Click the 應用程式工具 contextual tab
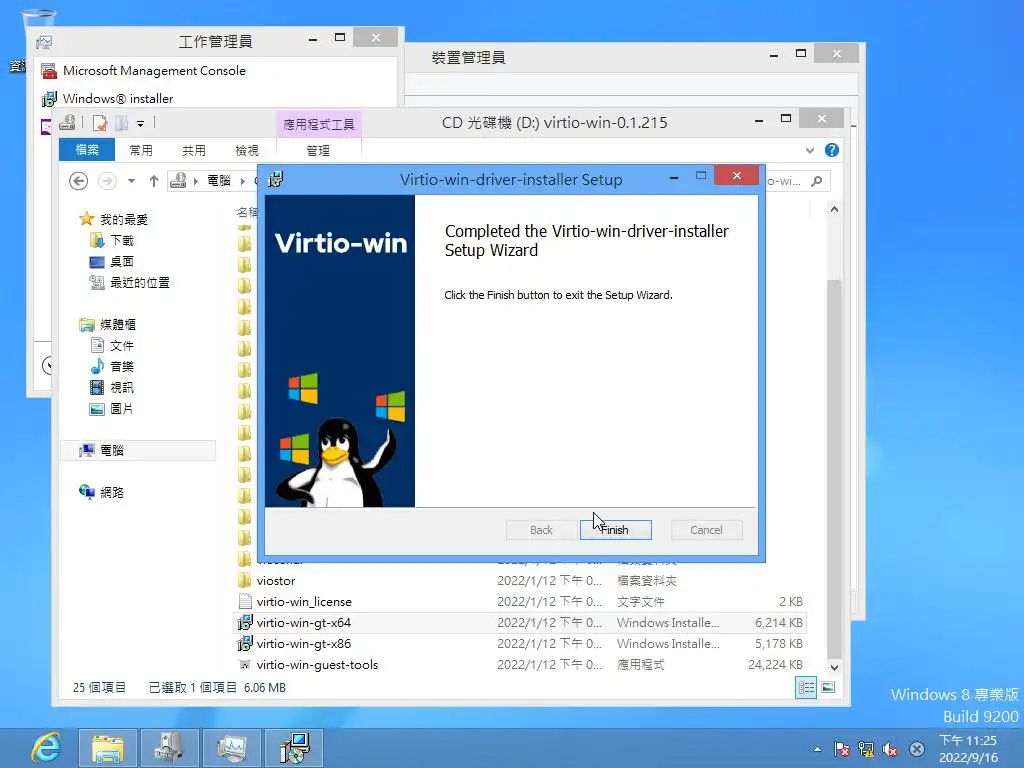The width and height of the screenshot is (1024, 768). tap(319, 124)
